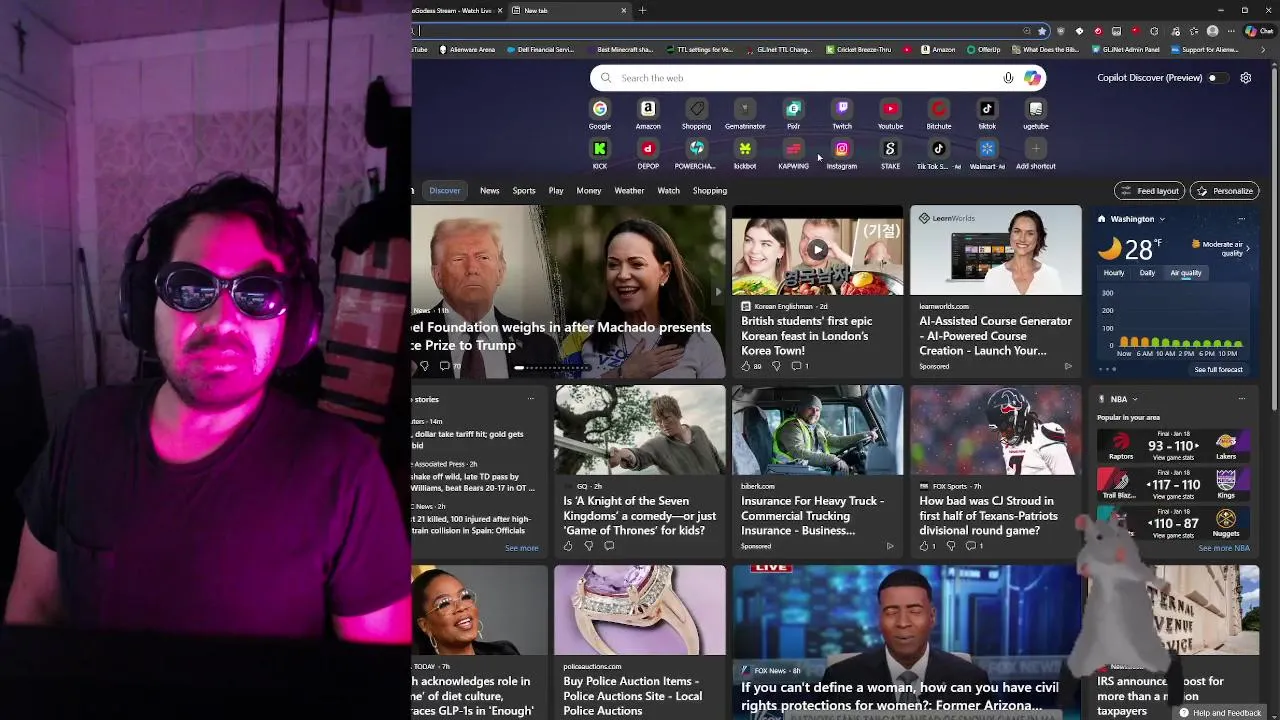Select the Hourly weather tab

coord(1113,272)
